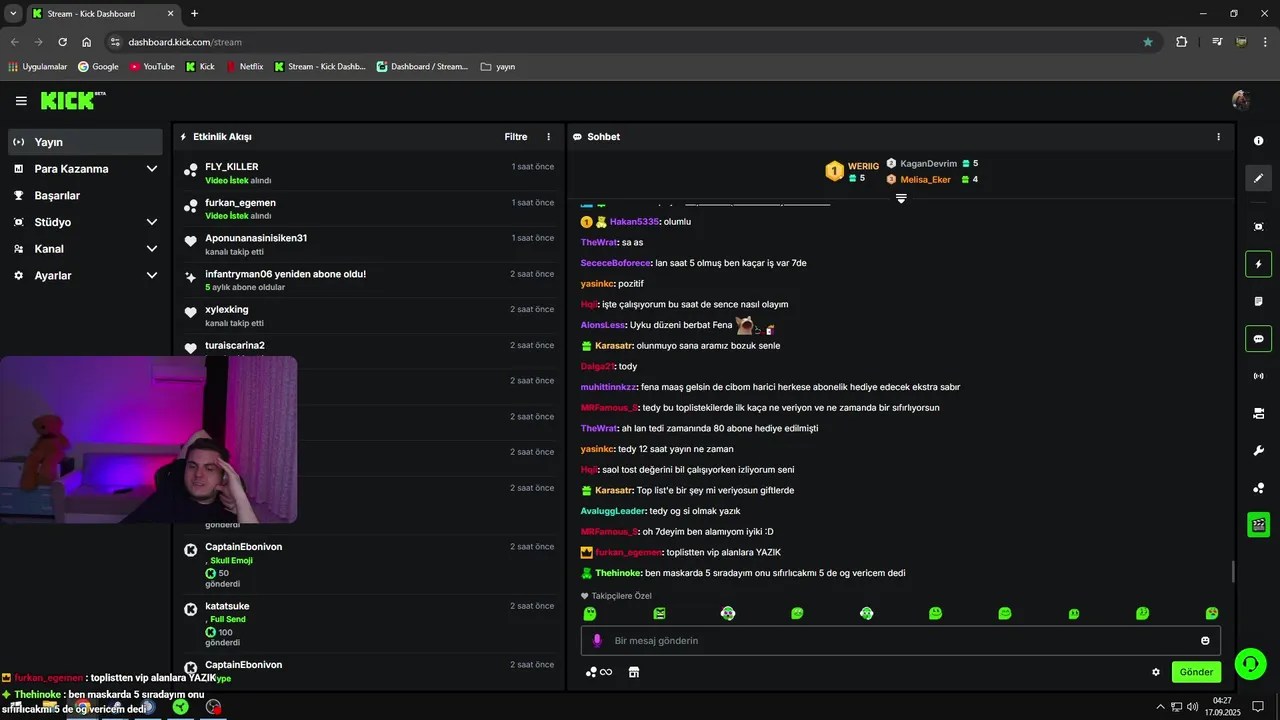Click the three-dots Kicks icon in right rail

click(x=1258, y=488)
